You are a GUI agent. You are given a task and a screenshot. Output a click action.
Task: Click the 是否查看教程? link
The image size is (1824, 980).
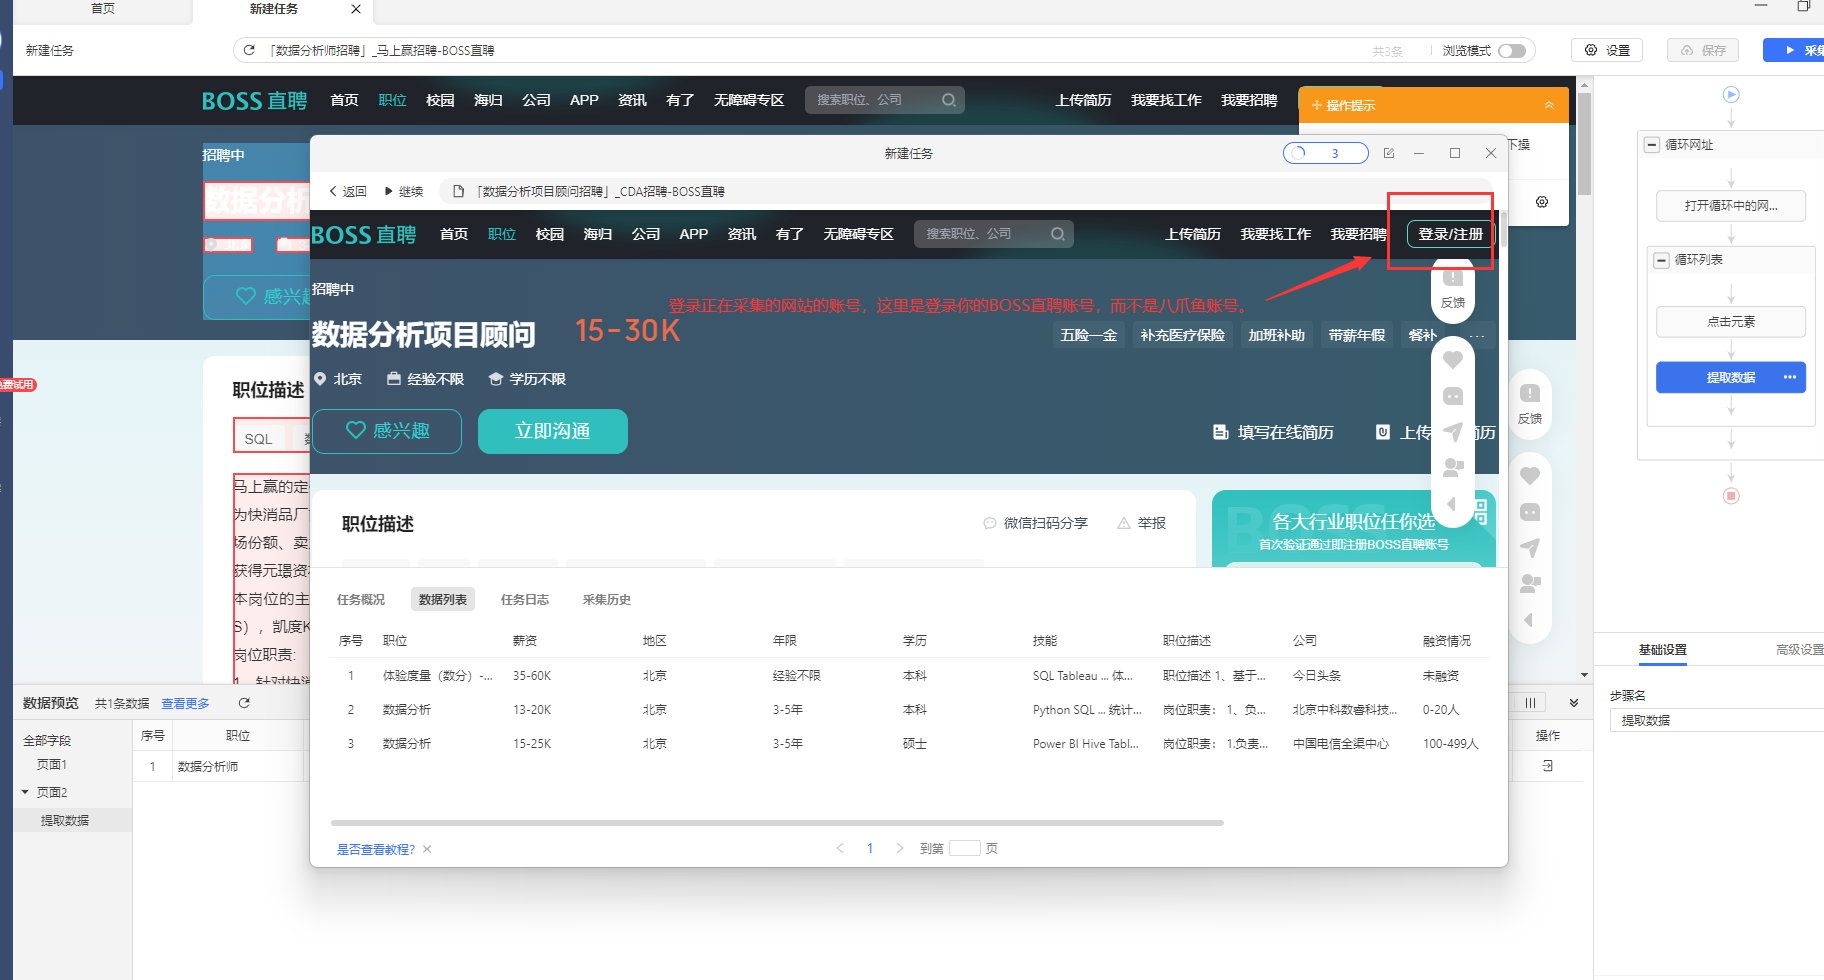coord(375,849)
